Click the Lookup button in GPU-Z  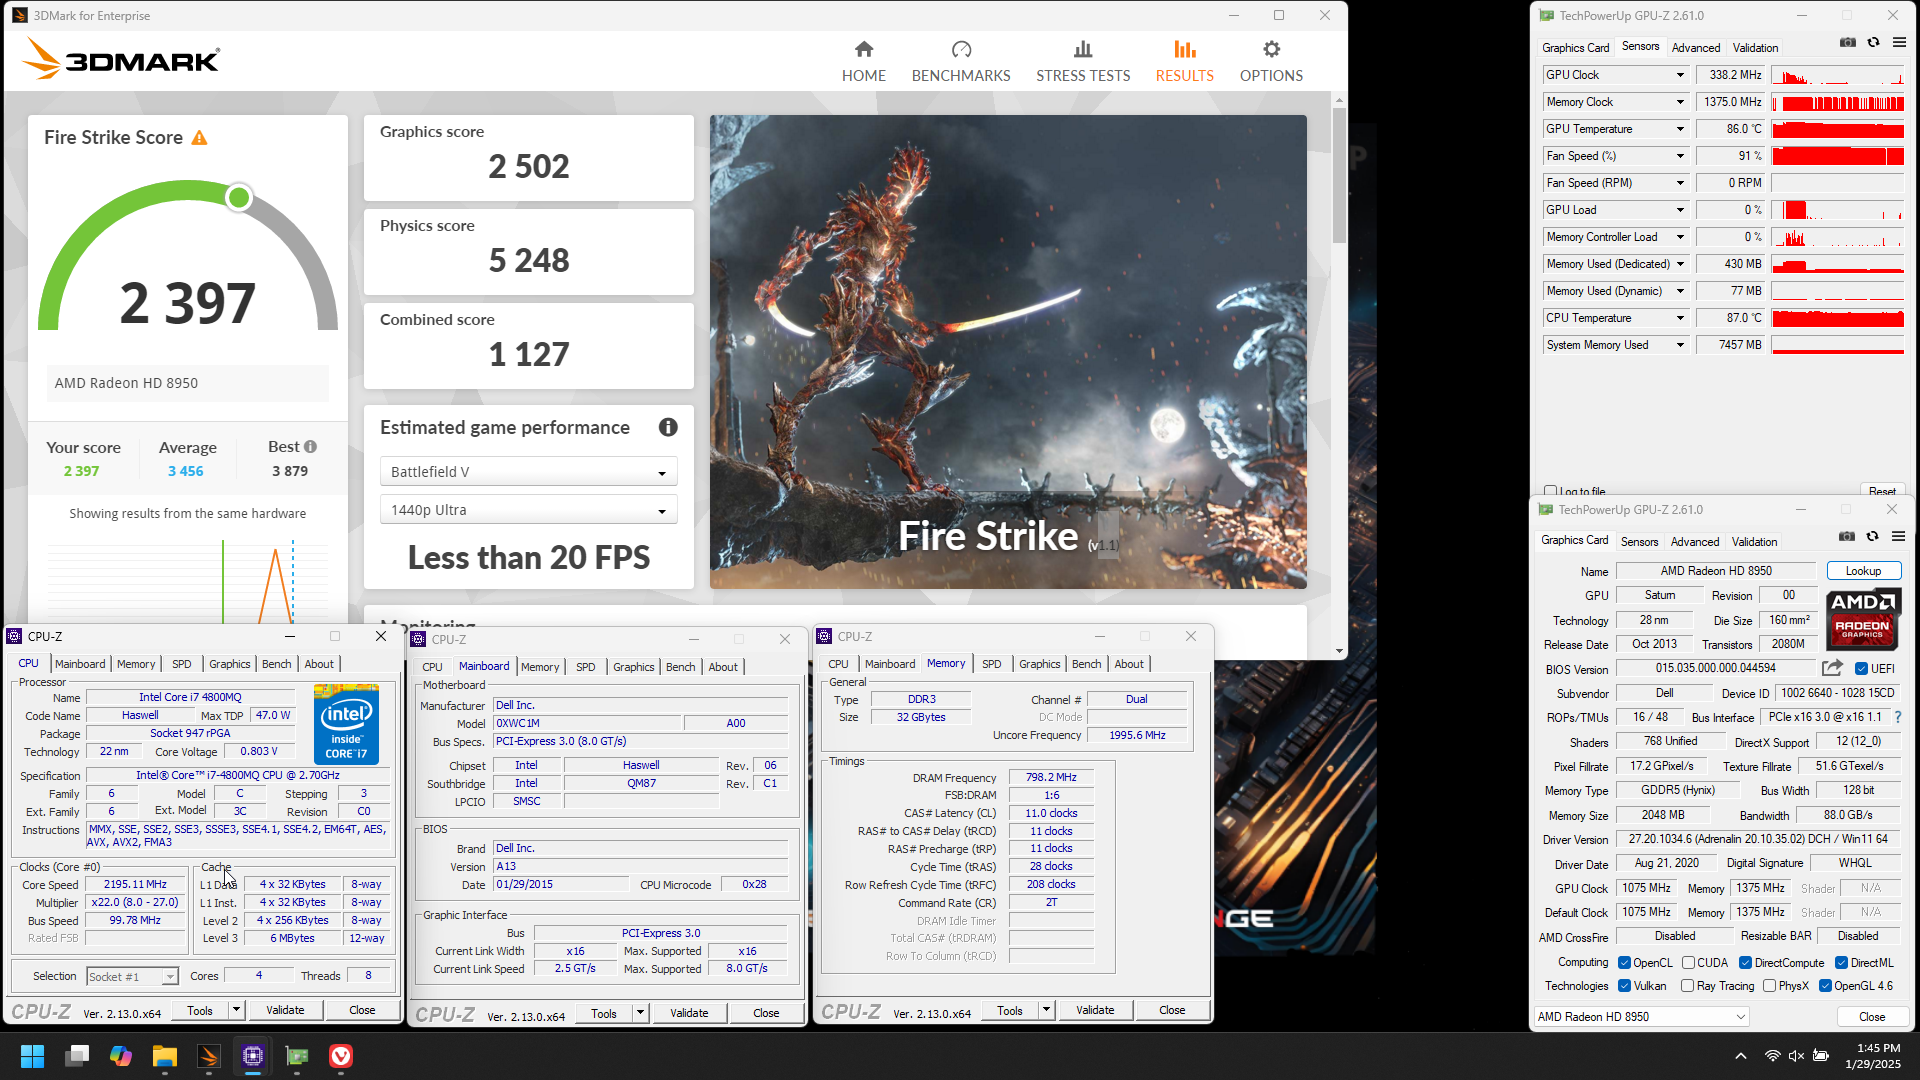click(x=1863, y=571)
